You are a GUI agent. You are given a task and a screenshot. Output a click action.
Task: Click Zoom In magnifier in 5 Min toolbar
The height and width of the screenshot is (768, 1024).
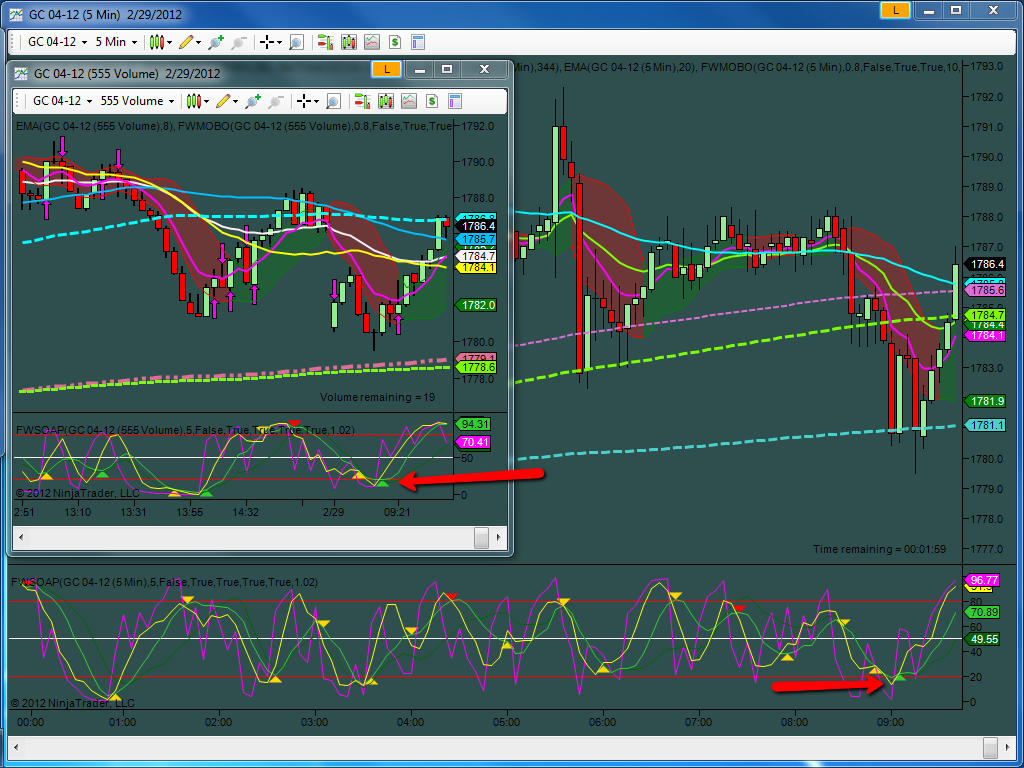point(216,42)
